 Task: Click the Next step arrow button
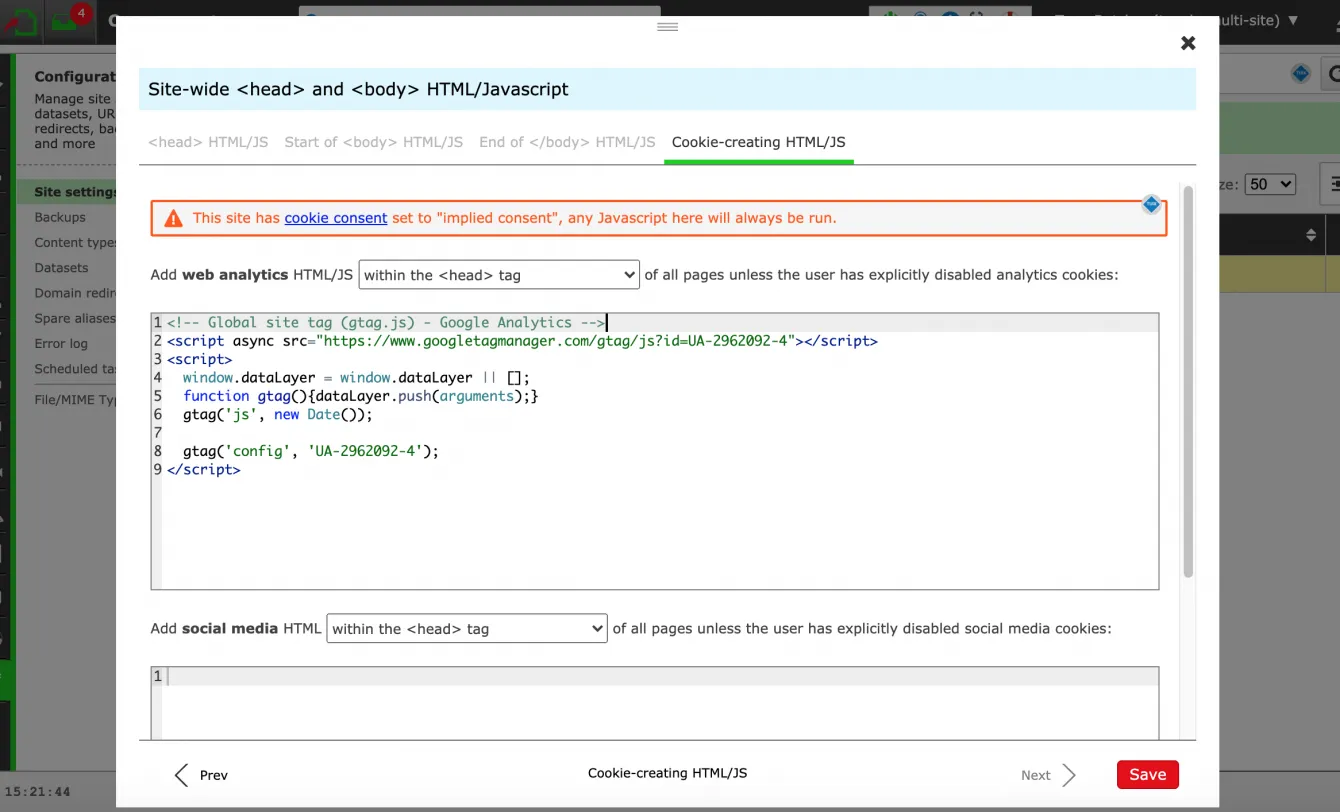pyautogui.click(x=1048, y=775)
